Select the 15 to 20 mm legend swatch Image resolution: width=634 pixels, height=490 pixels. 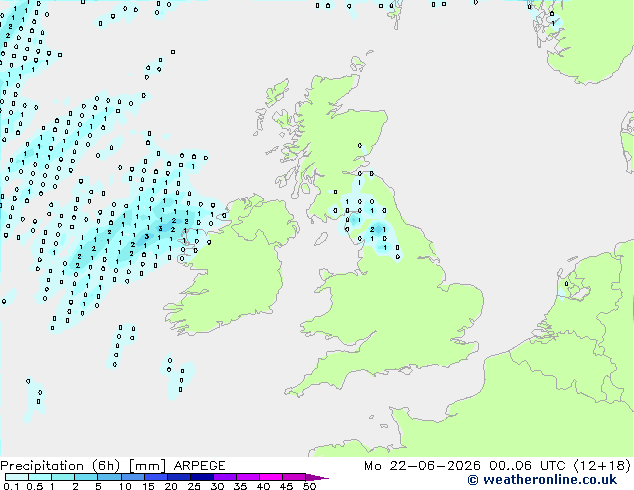click(x=155, y=477)
